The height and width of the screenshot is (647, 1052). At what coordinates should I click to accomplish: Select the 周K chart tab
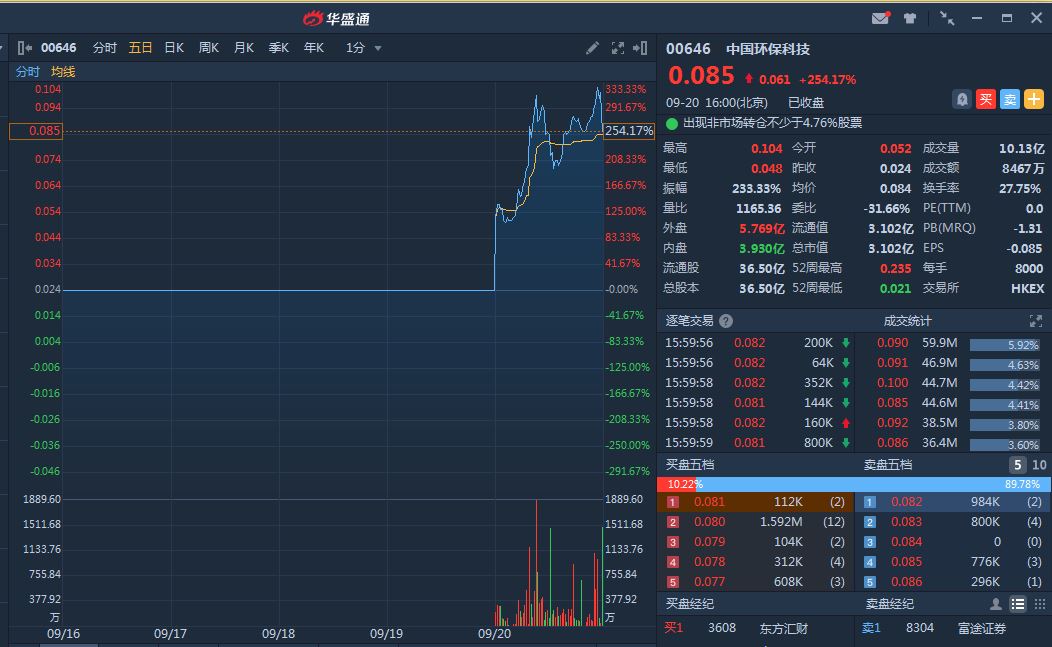pyautogui.click(x=208, y=48)
